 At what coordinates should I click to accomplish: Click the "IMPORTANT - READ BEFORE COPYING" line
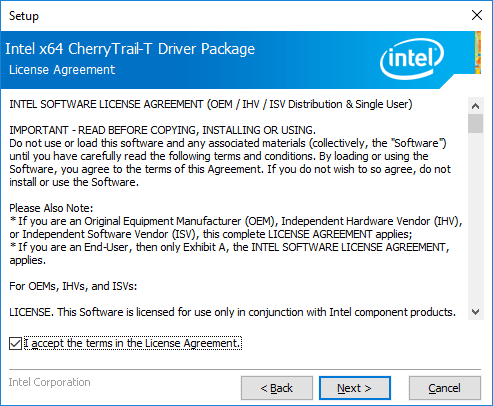[162, 130]
